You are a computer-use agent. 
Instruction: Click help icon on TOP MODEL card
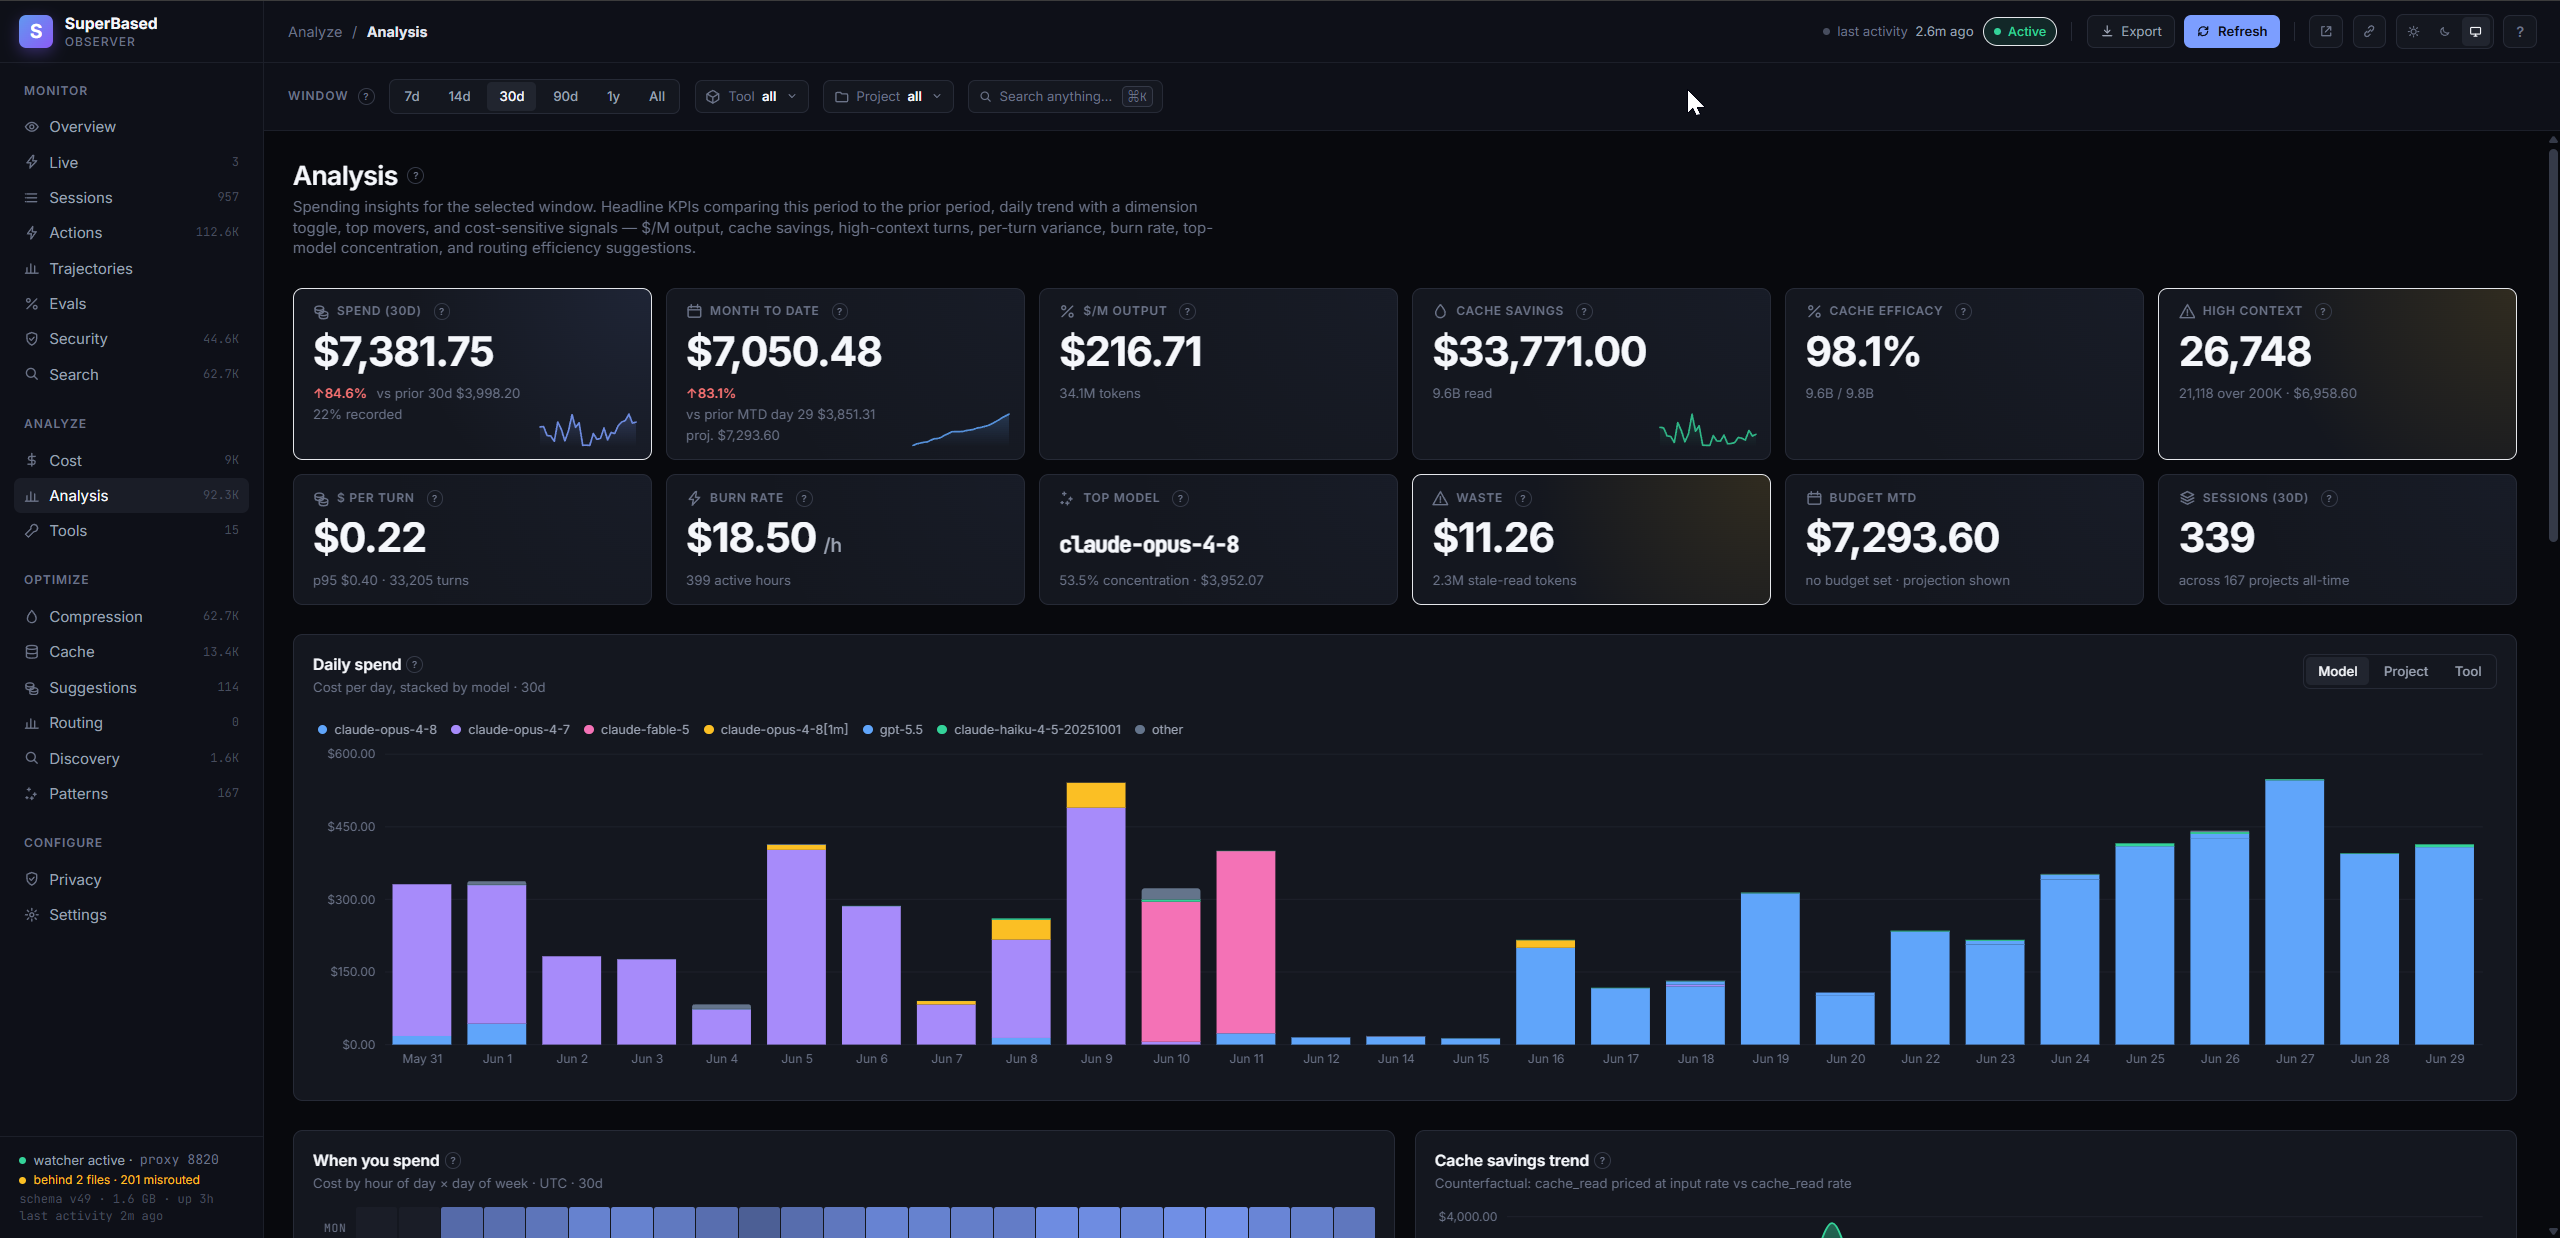pyautogui.click(x=1180, y=499)
